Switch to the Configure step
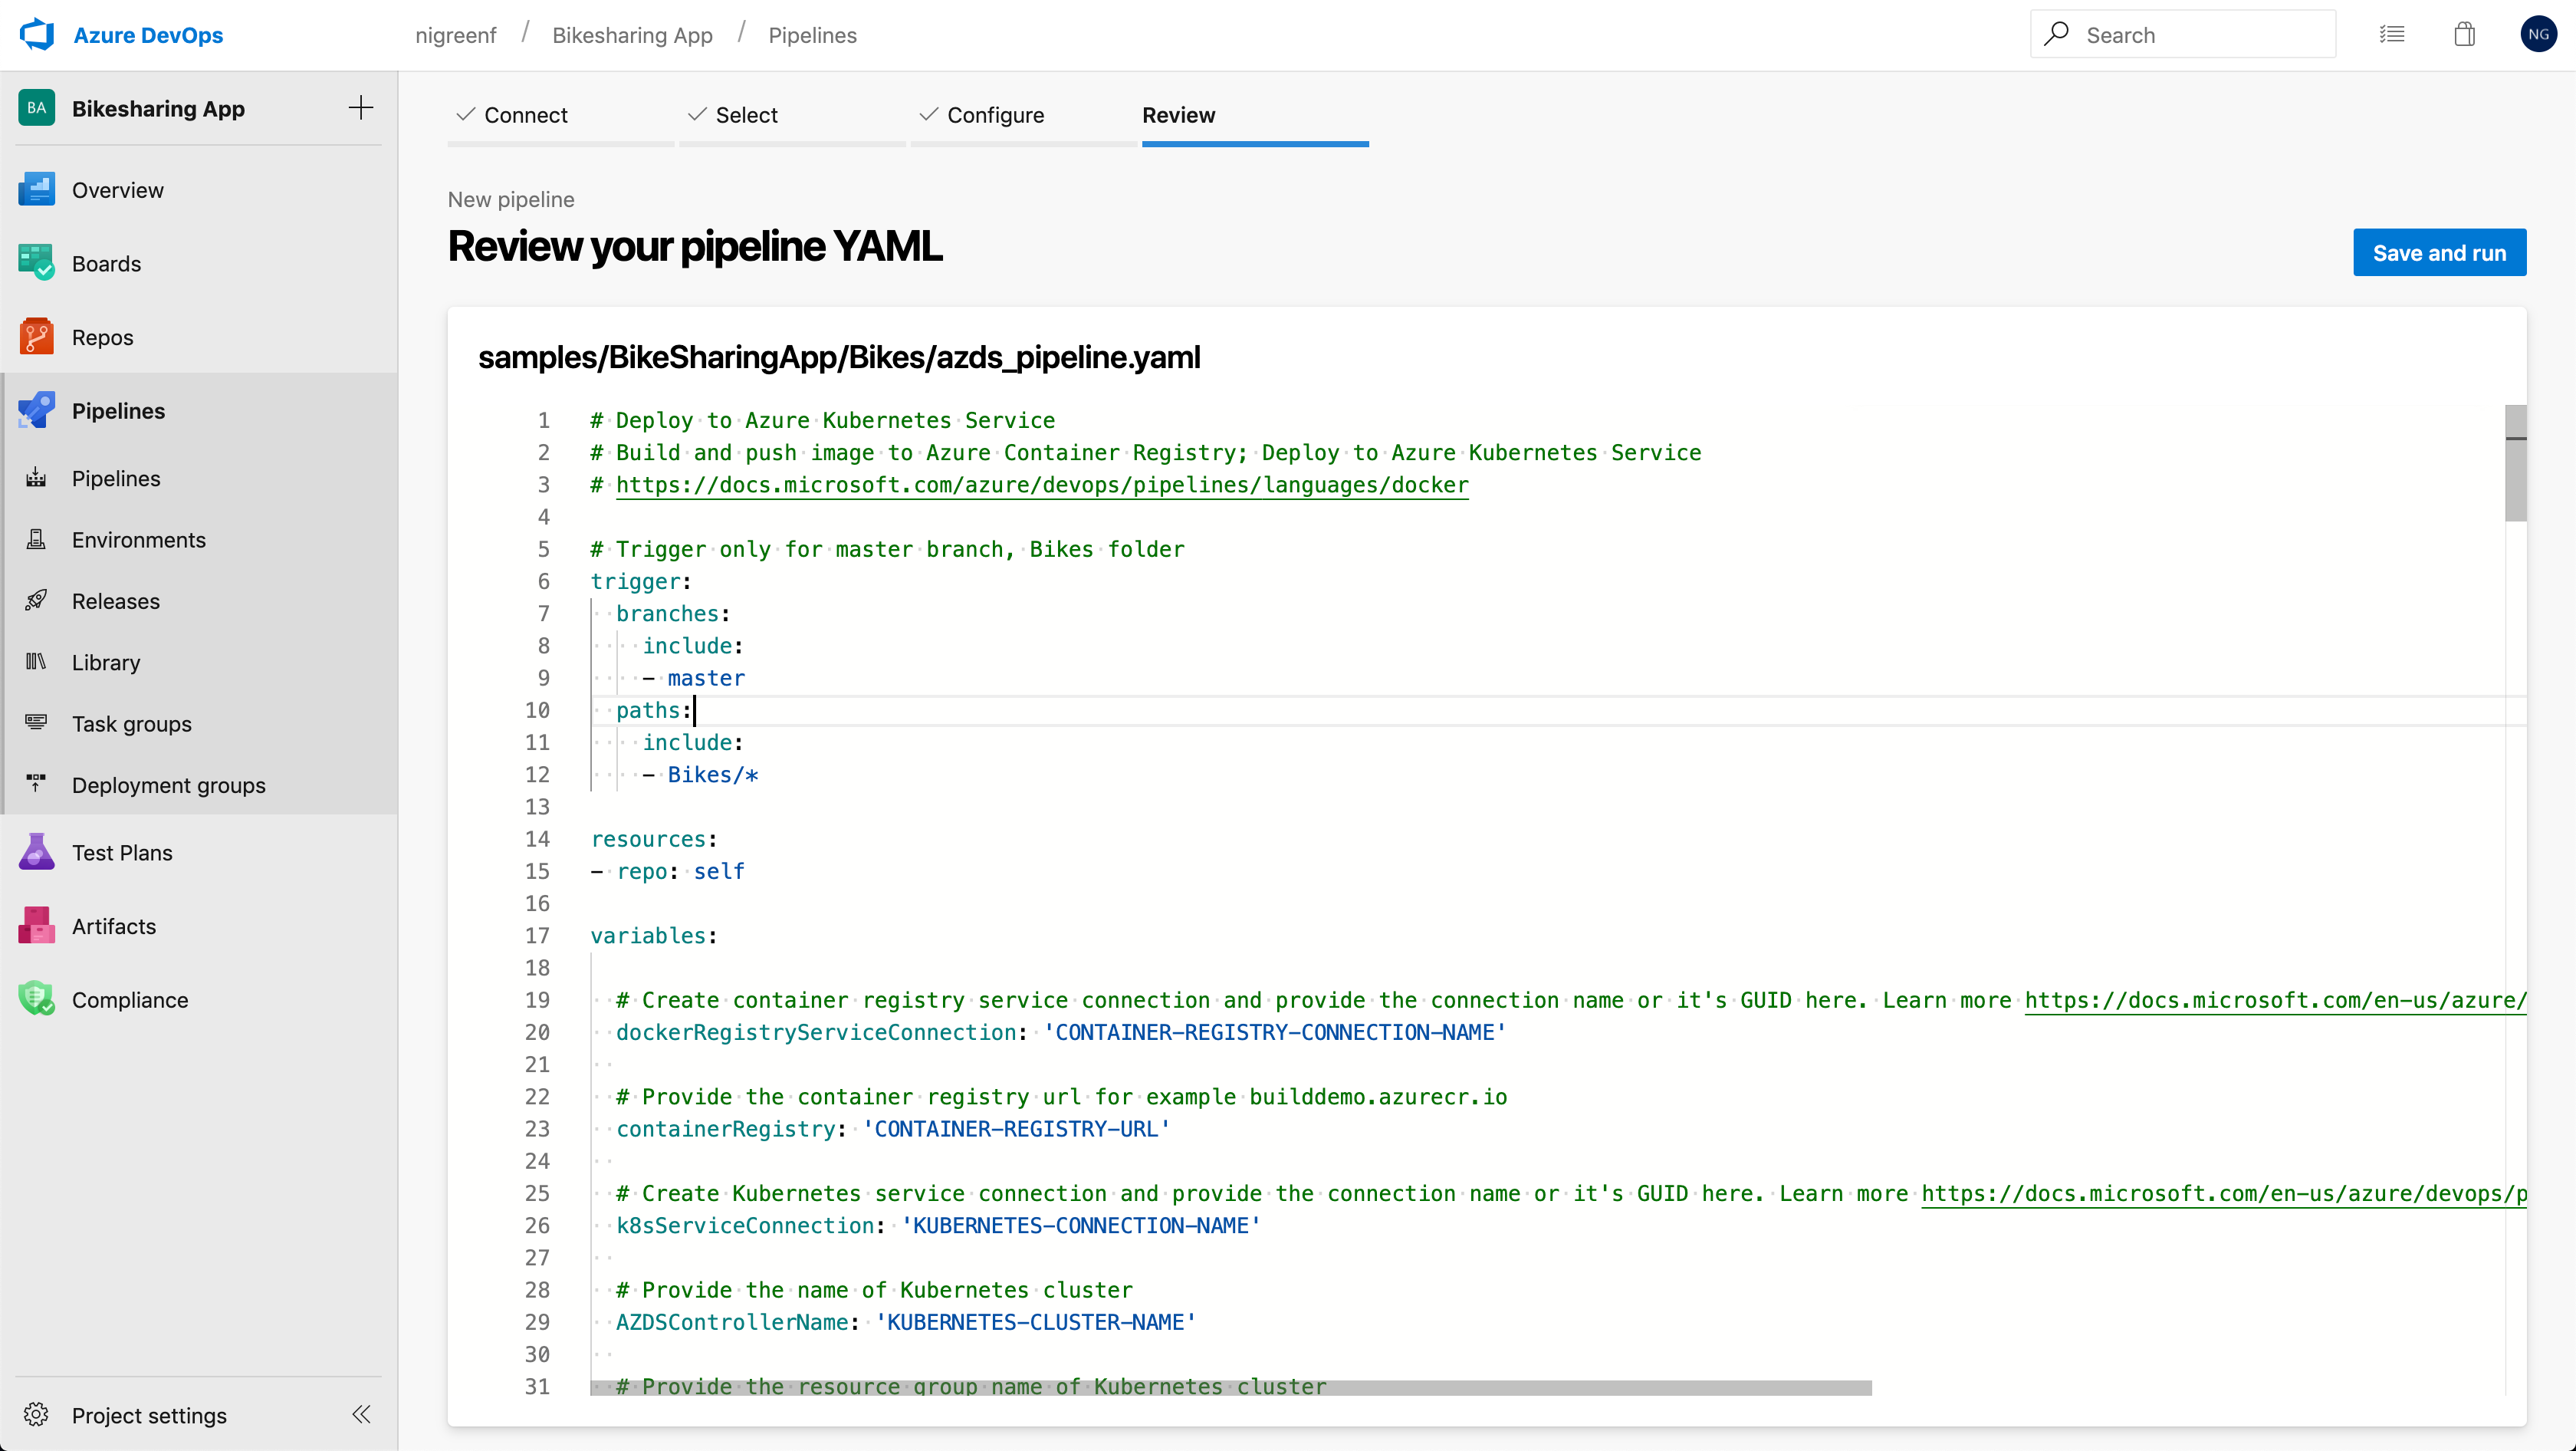Viewport: 2576px width, 1451px height. click(x=996, y=115)
